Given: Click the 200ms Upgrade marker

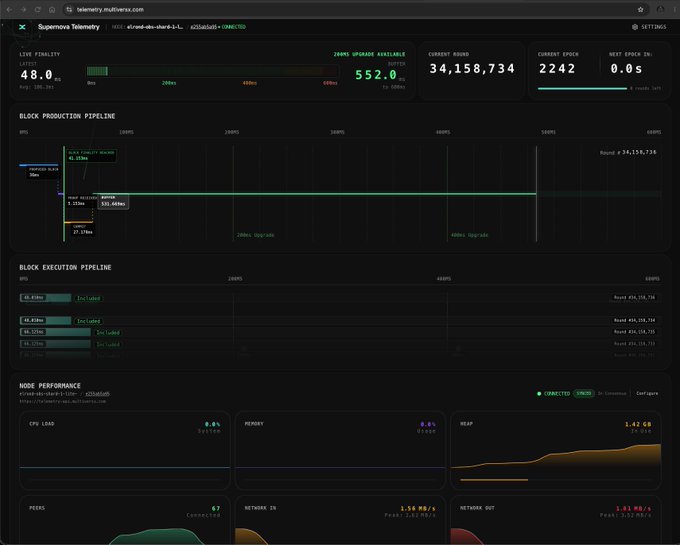Looking at the screenshot, I should click(x=255, y=235).
